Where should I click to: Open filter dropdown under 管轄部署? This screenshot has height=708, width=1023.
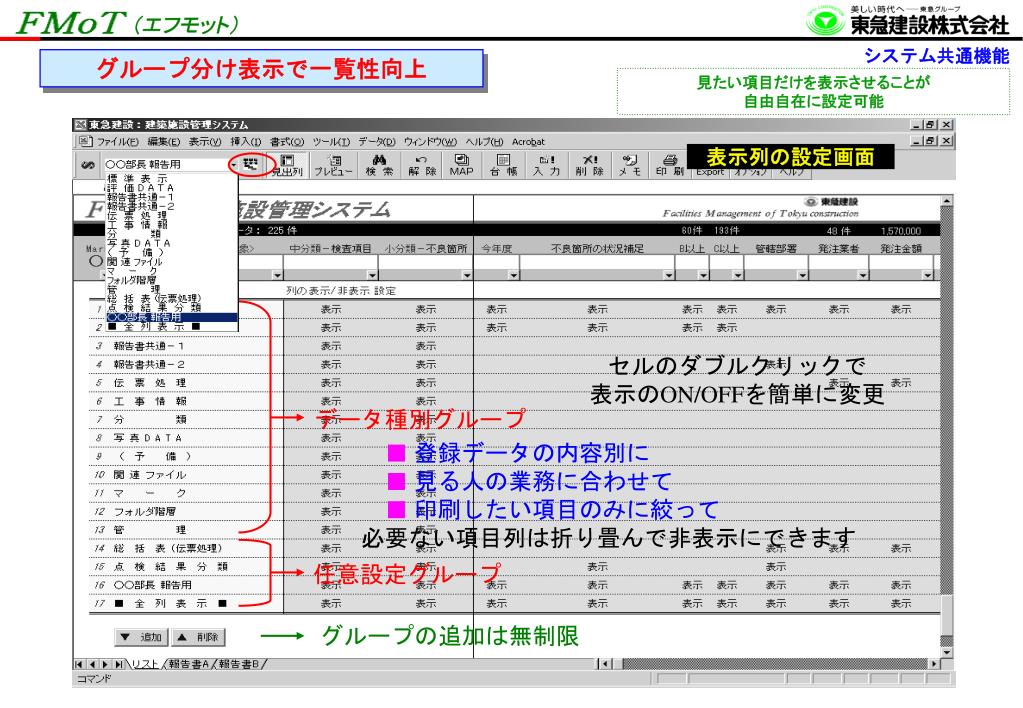[802, 275]
